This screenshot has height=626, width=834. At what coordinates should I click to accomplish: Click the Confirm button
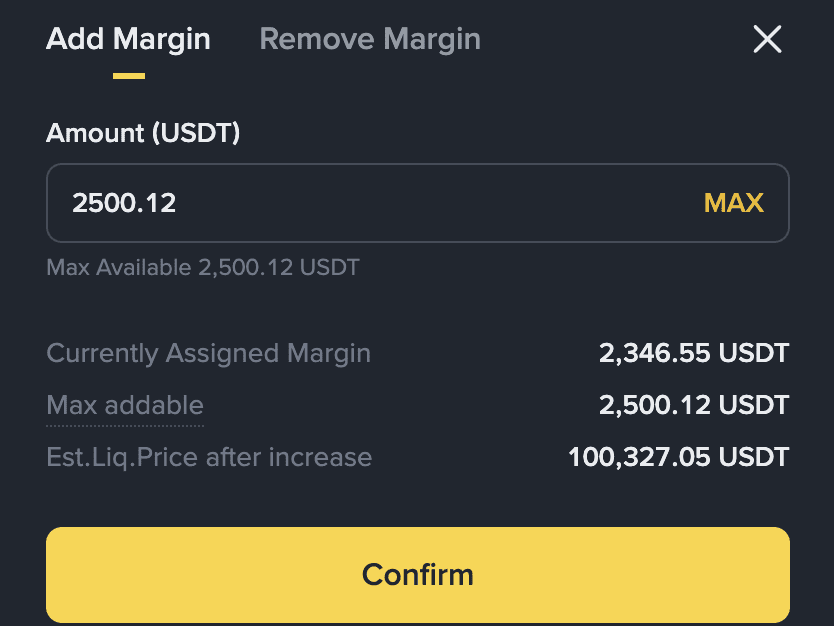point(418,575)
